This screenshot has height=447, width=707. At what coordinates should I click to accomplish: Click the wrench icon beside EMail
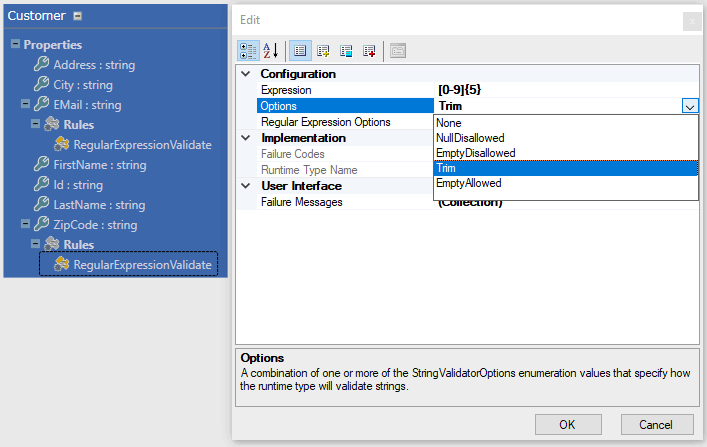[41, 104]
